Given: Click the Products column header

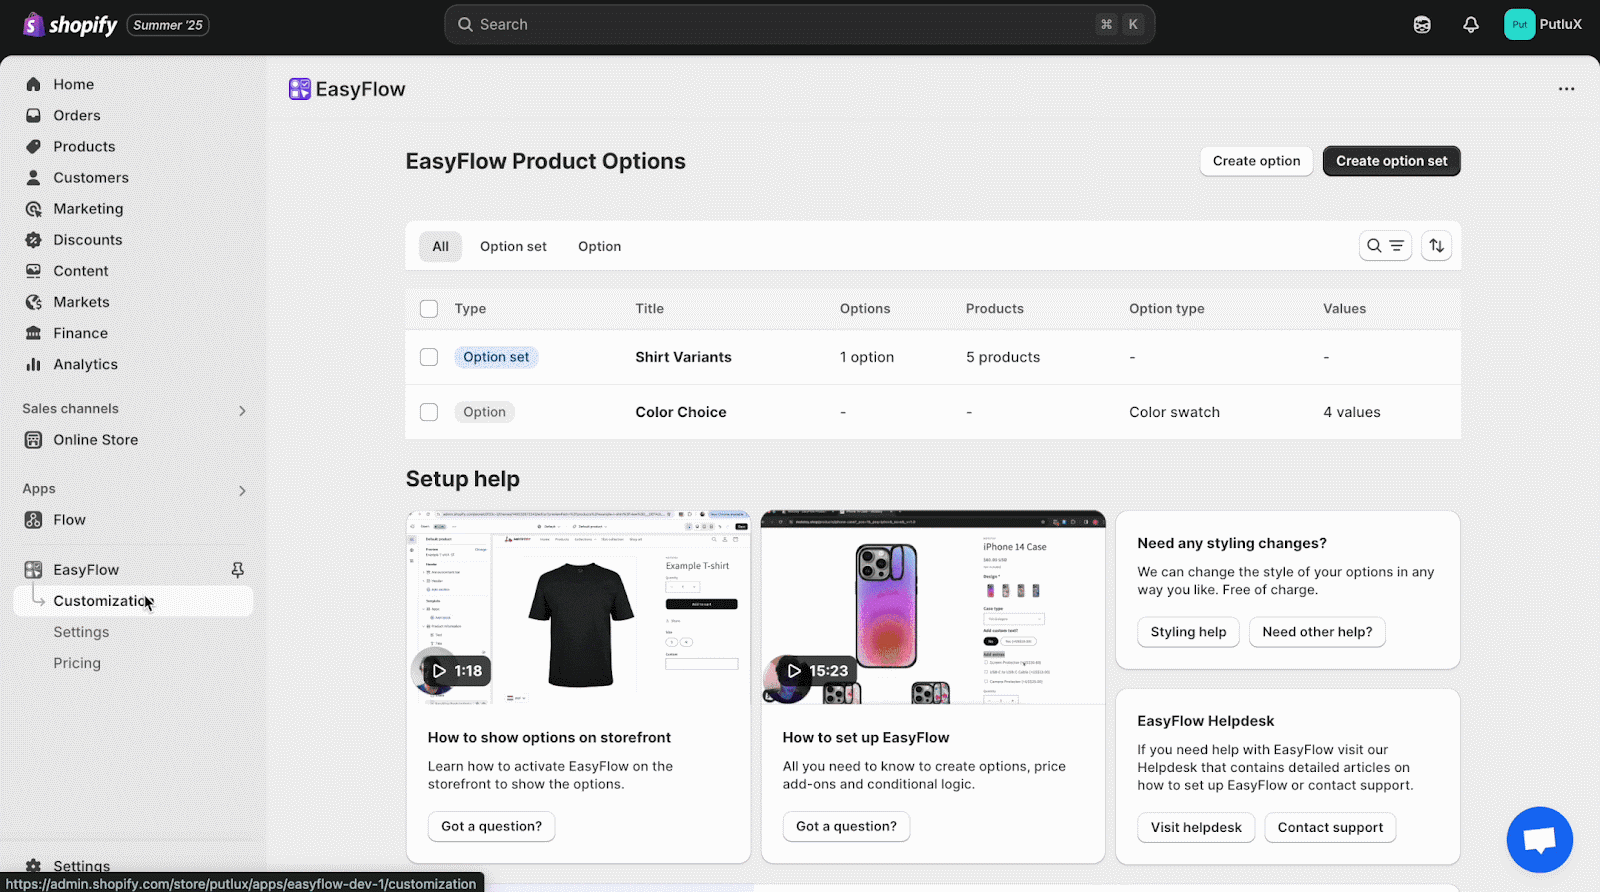Looking at the screenshot, I should click(x=994, y=309).
